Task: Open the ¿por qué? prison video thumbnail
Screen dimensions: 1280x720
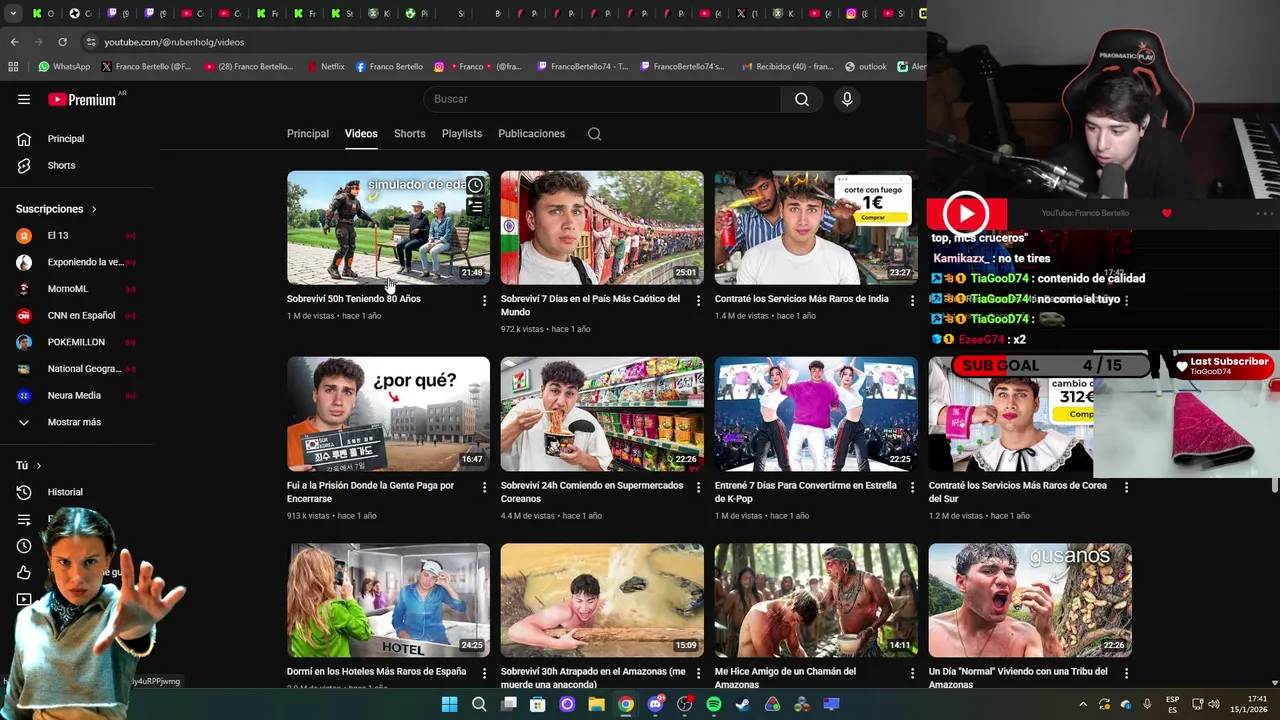Action: 388,414
